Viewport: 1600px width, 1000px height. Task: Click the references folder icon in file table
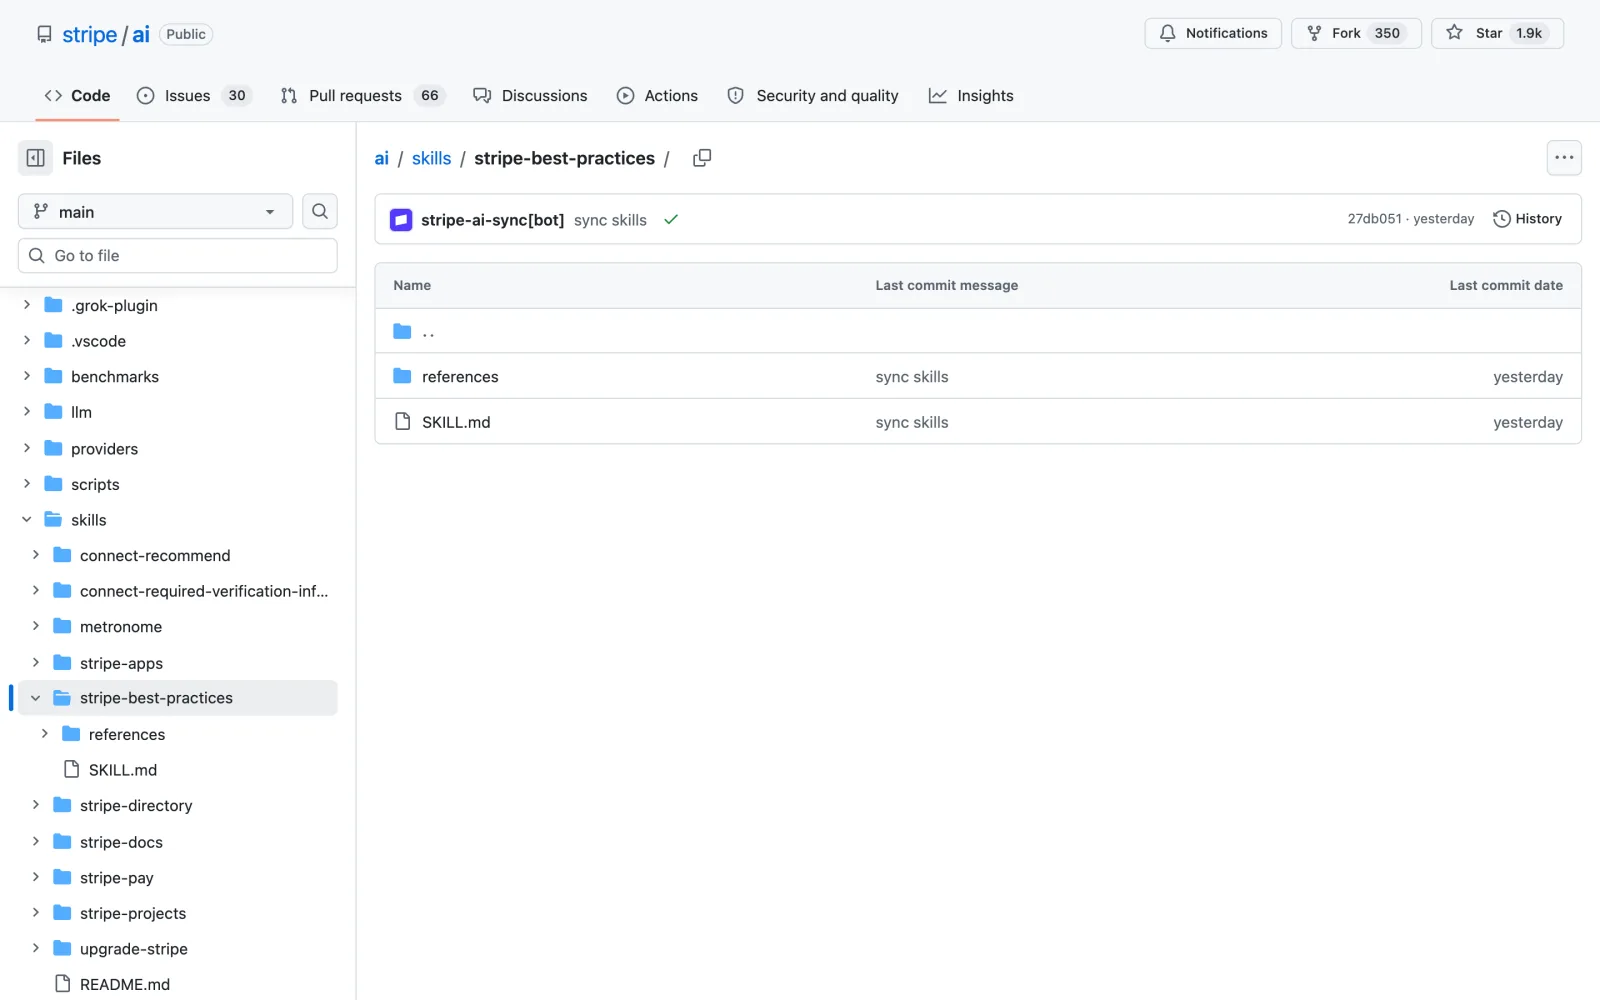coord(402,376)
